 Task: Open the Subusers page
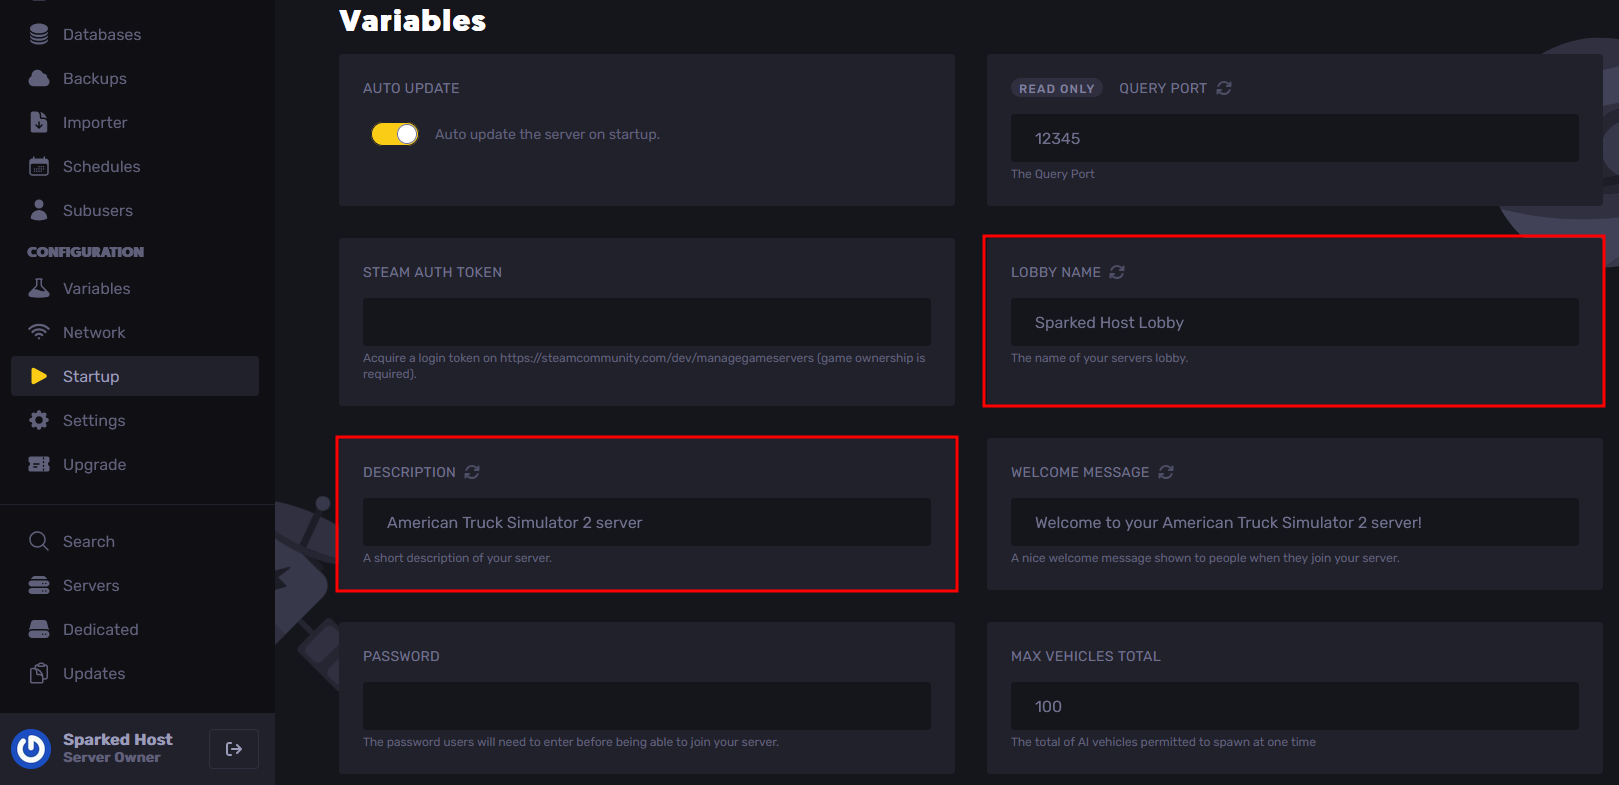point(97,210)
